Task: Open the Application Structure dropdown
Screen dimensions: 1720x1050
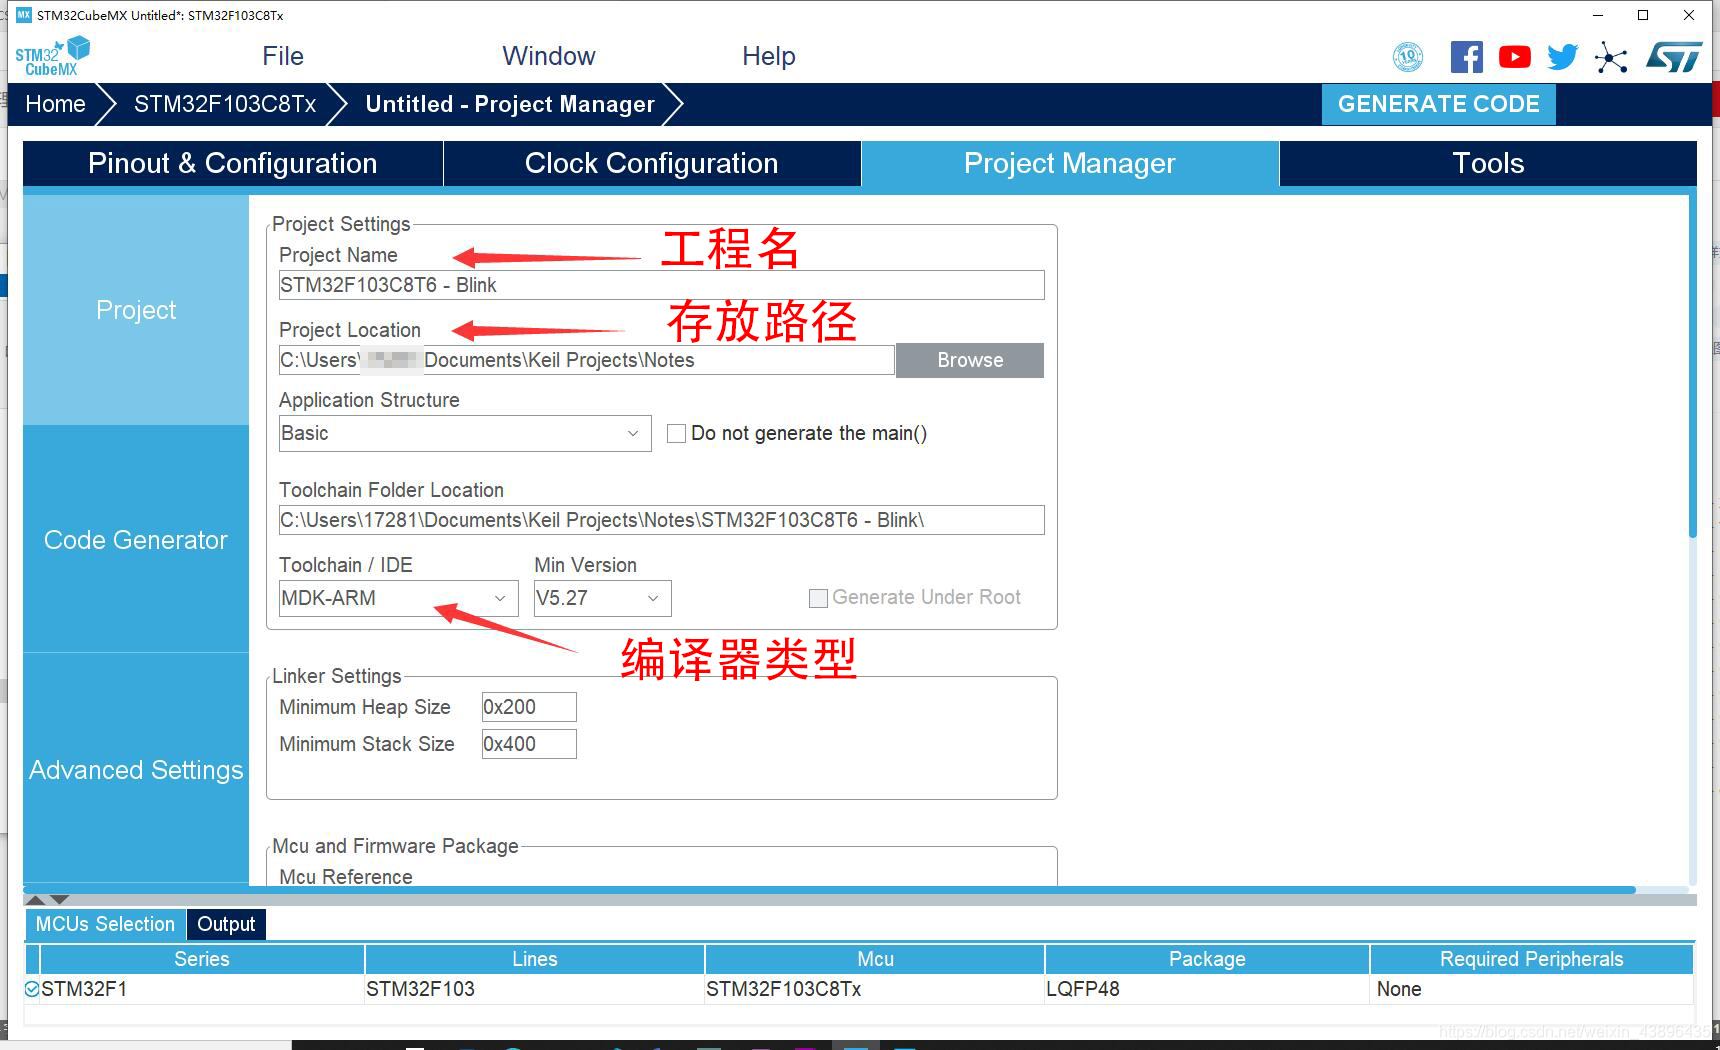Action: 465,433
